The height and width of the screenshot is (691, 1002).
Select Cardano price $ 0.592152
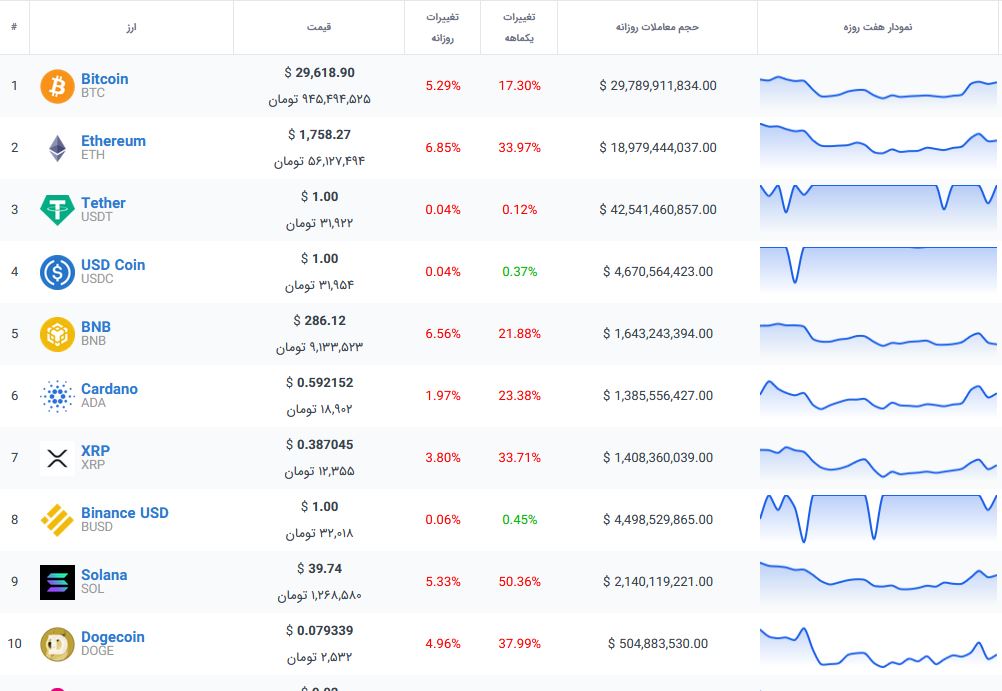[320, 382]
